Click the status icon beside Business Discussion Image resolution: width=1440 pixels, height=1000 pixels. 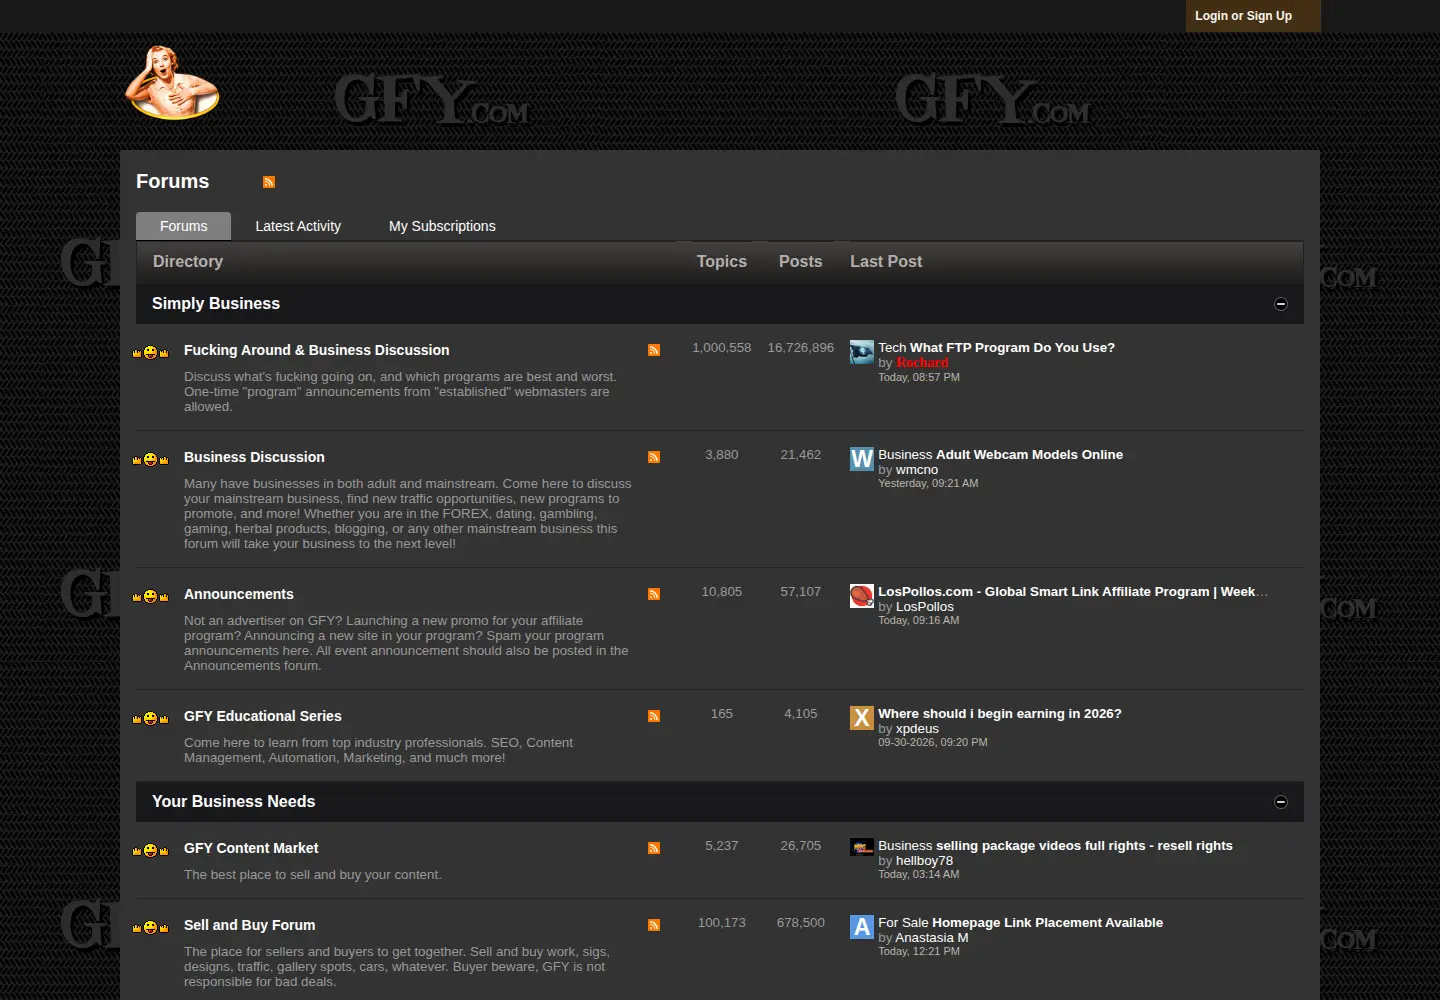point(150,459)
